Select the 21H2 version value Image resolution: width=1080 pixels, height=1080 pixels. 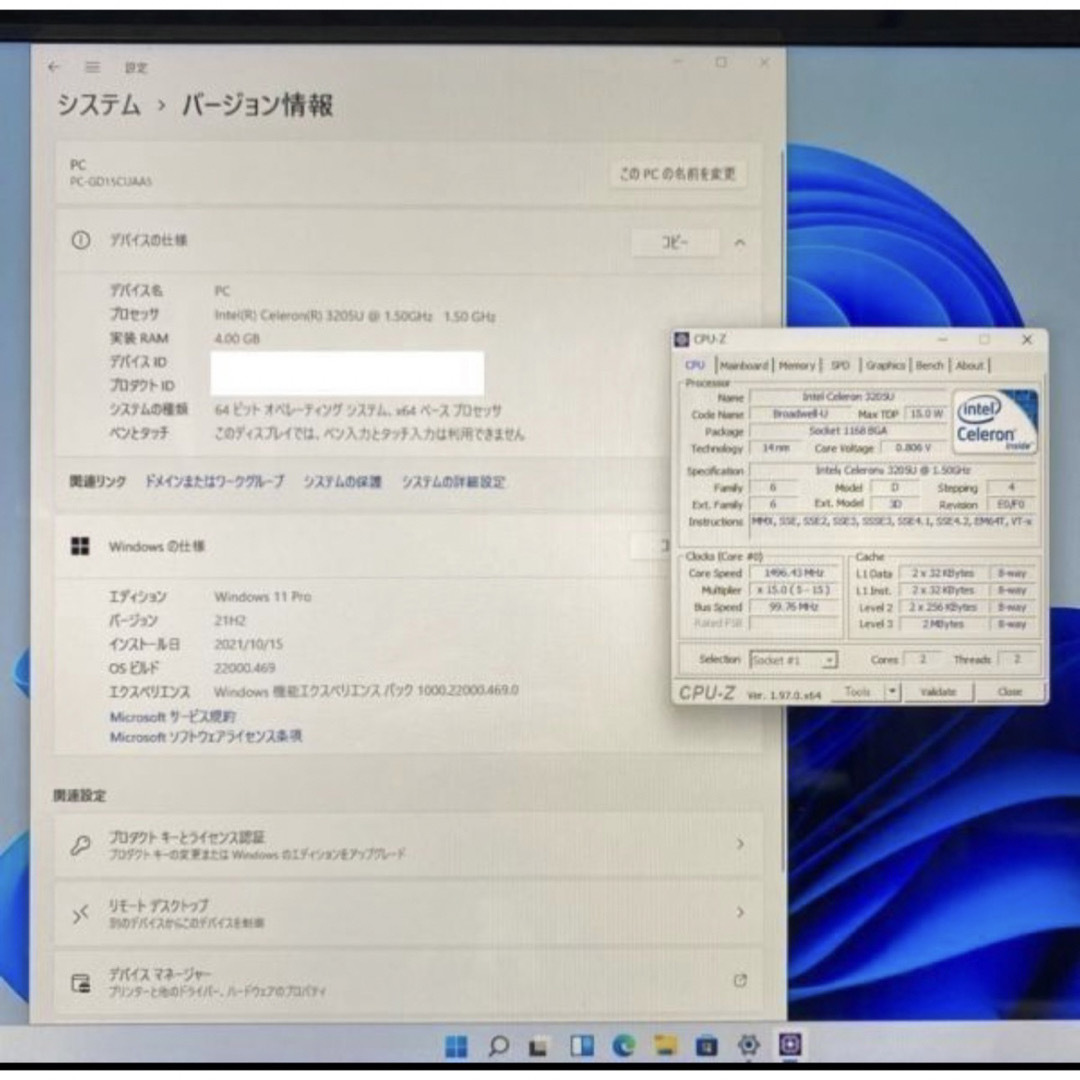(x=229, y=621)
